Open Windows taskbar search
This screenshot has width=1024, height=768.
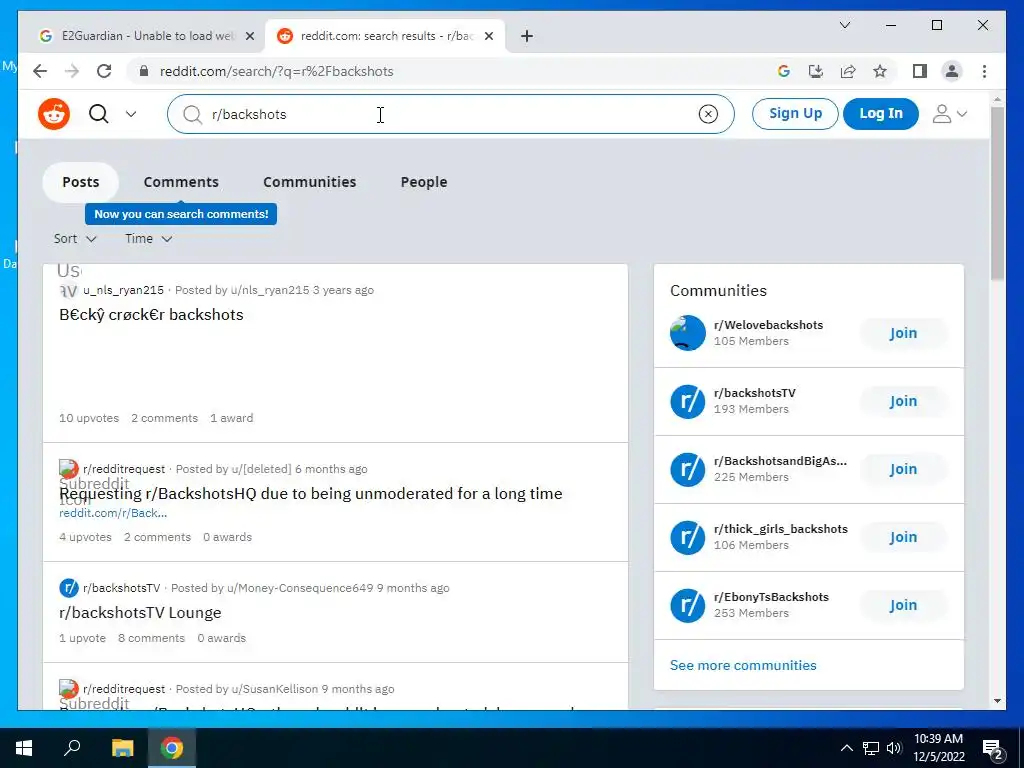72,748
